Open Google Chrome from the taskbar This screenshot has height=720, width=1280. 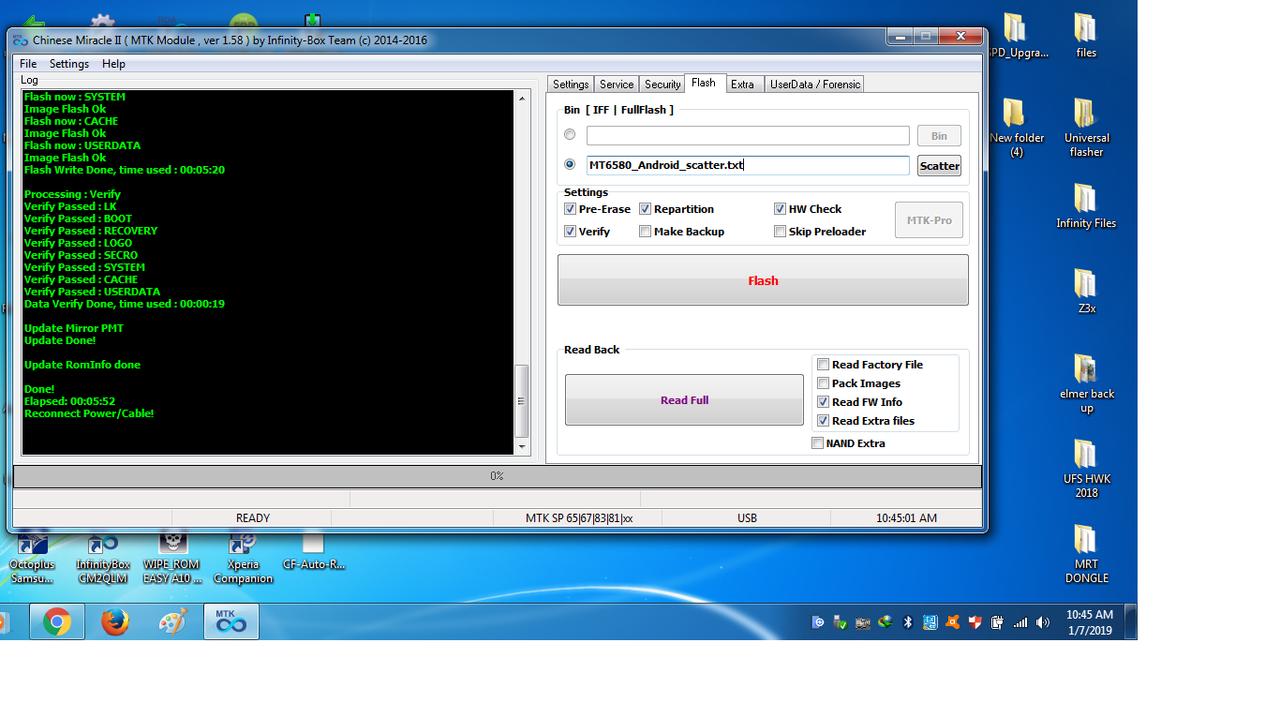pyautogui.click(x=56, y=622)
